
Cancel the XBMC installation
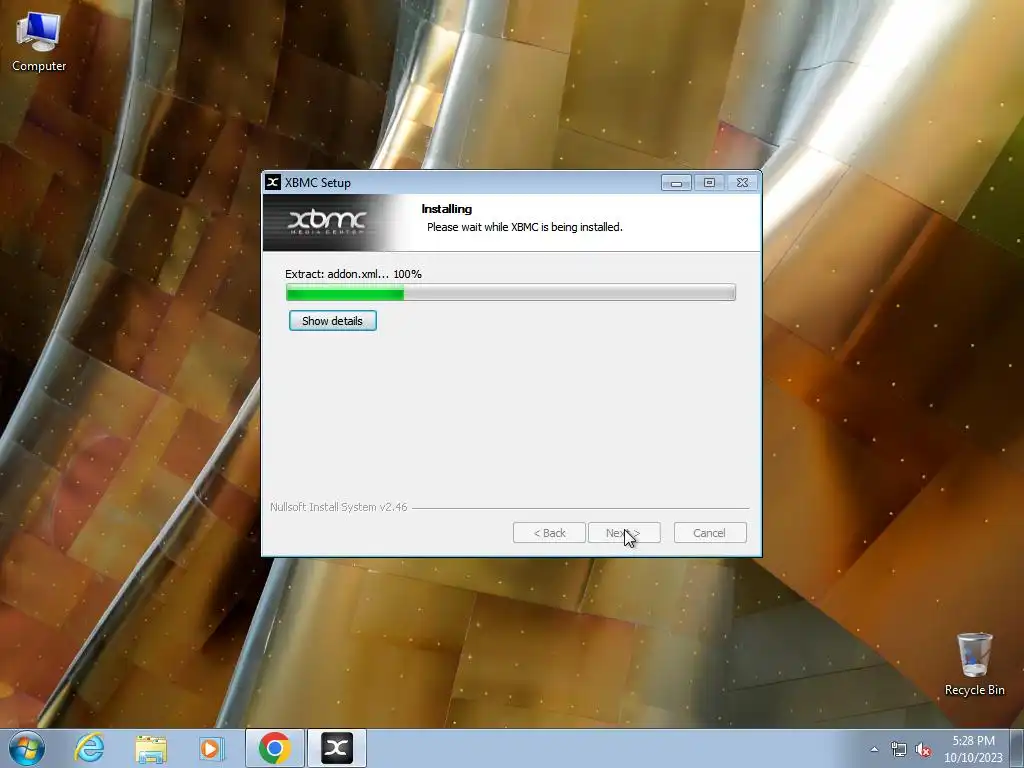click(x=710, y=533)
